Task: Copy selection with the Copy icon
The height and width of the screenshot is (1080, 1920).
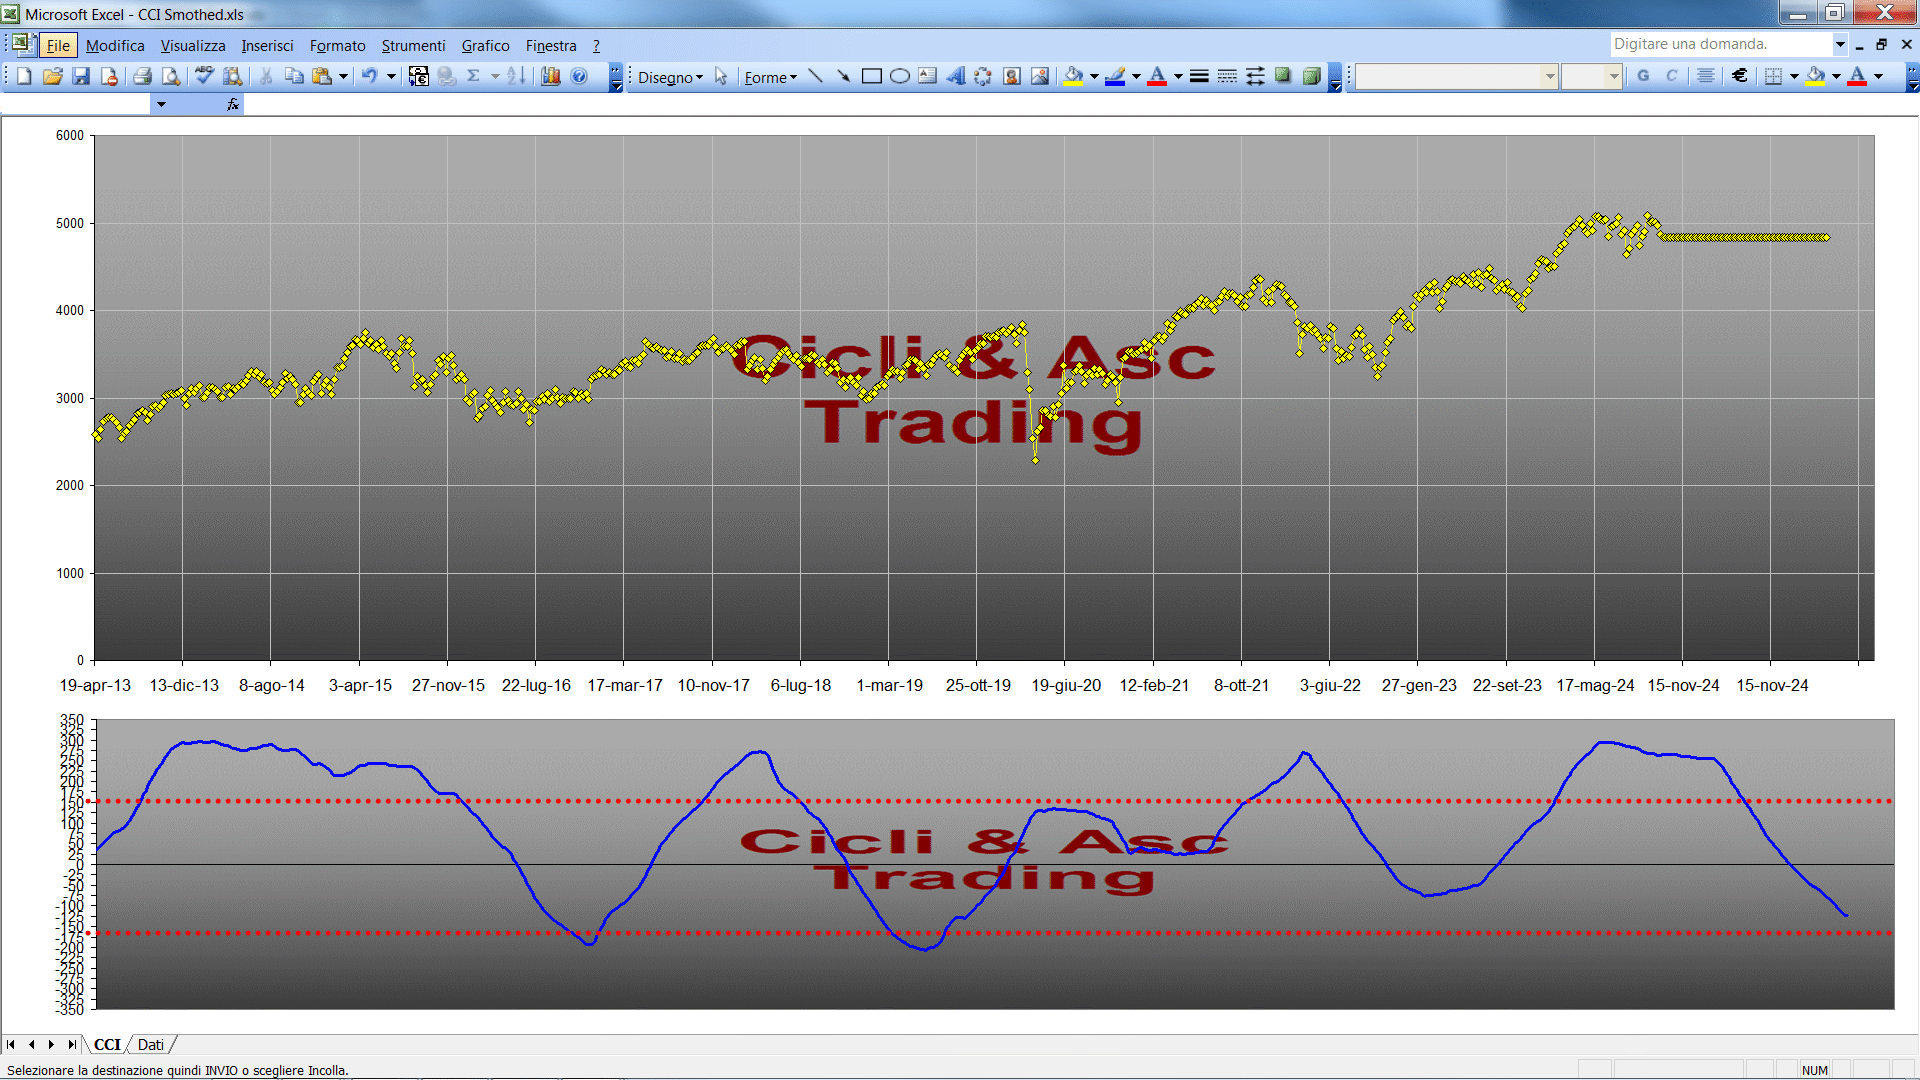Action: [x=294, y=76]
